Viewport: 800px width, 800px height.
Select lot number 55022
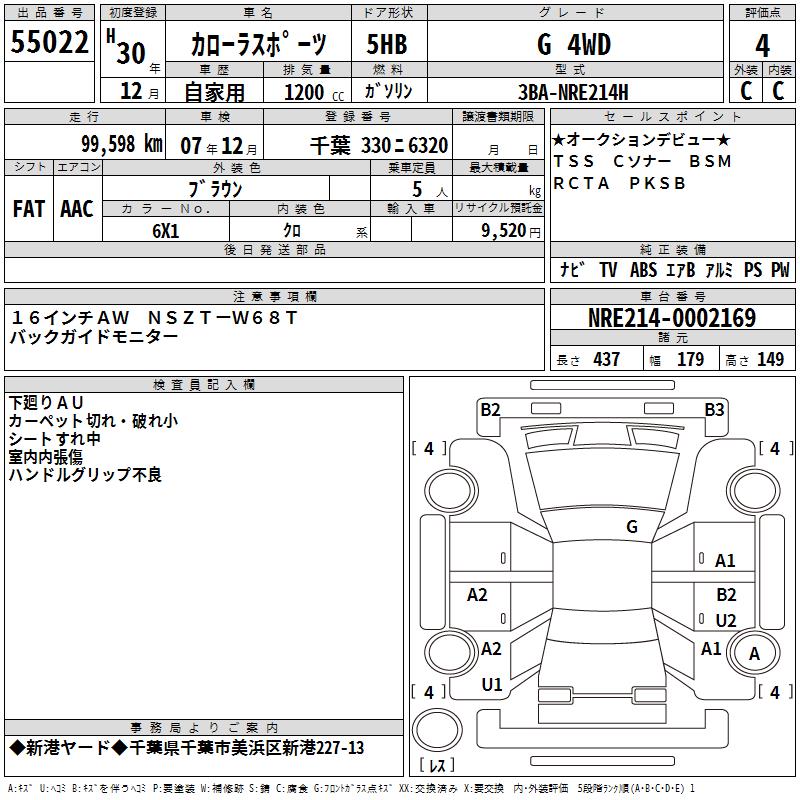[49, 42]
